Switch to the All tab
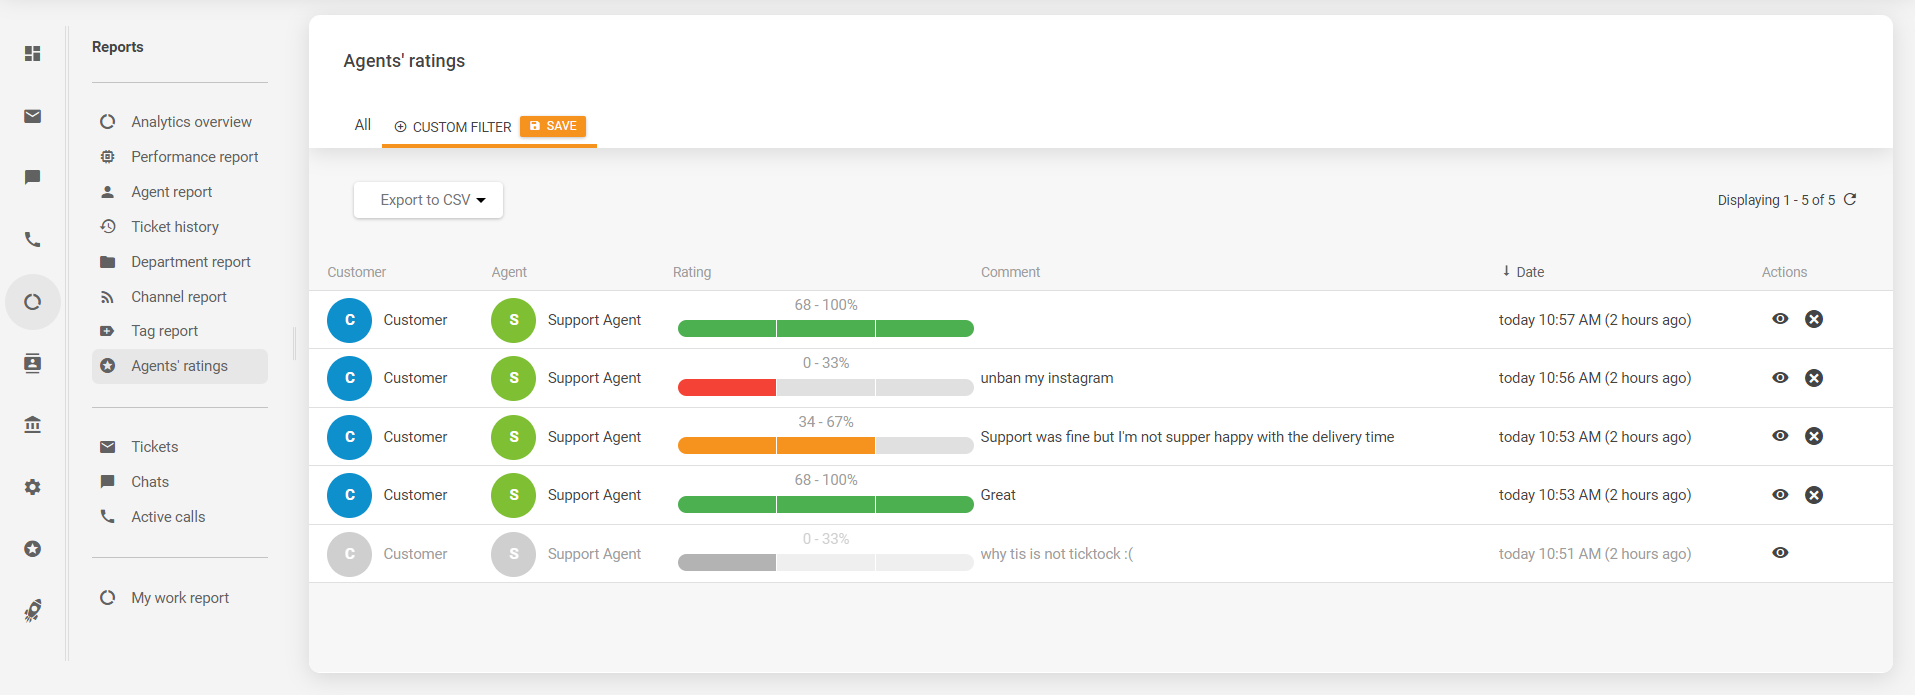This screenshot has width=1915, height=696. [362, 125]
